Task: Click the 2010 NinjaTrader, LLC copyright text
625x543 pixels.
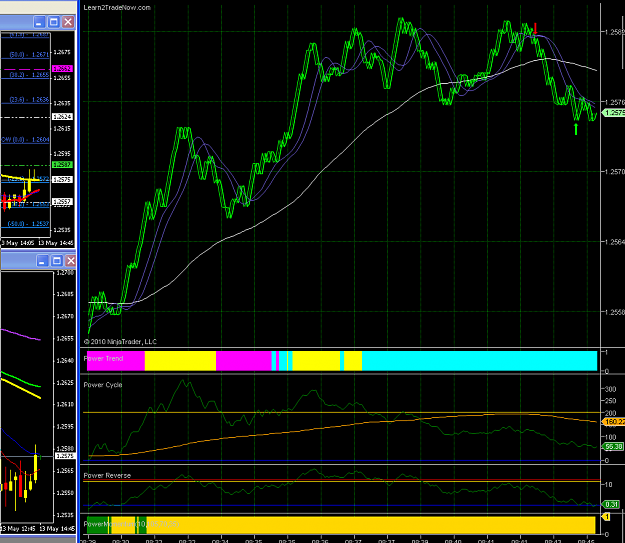Action: click(x=120, y=342)
